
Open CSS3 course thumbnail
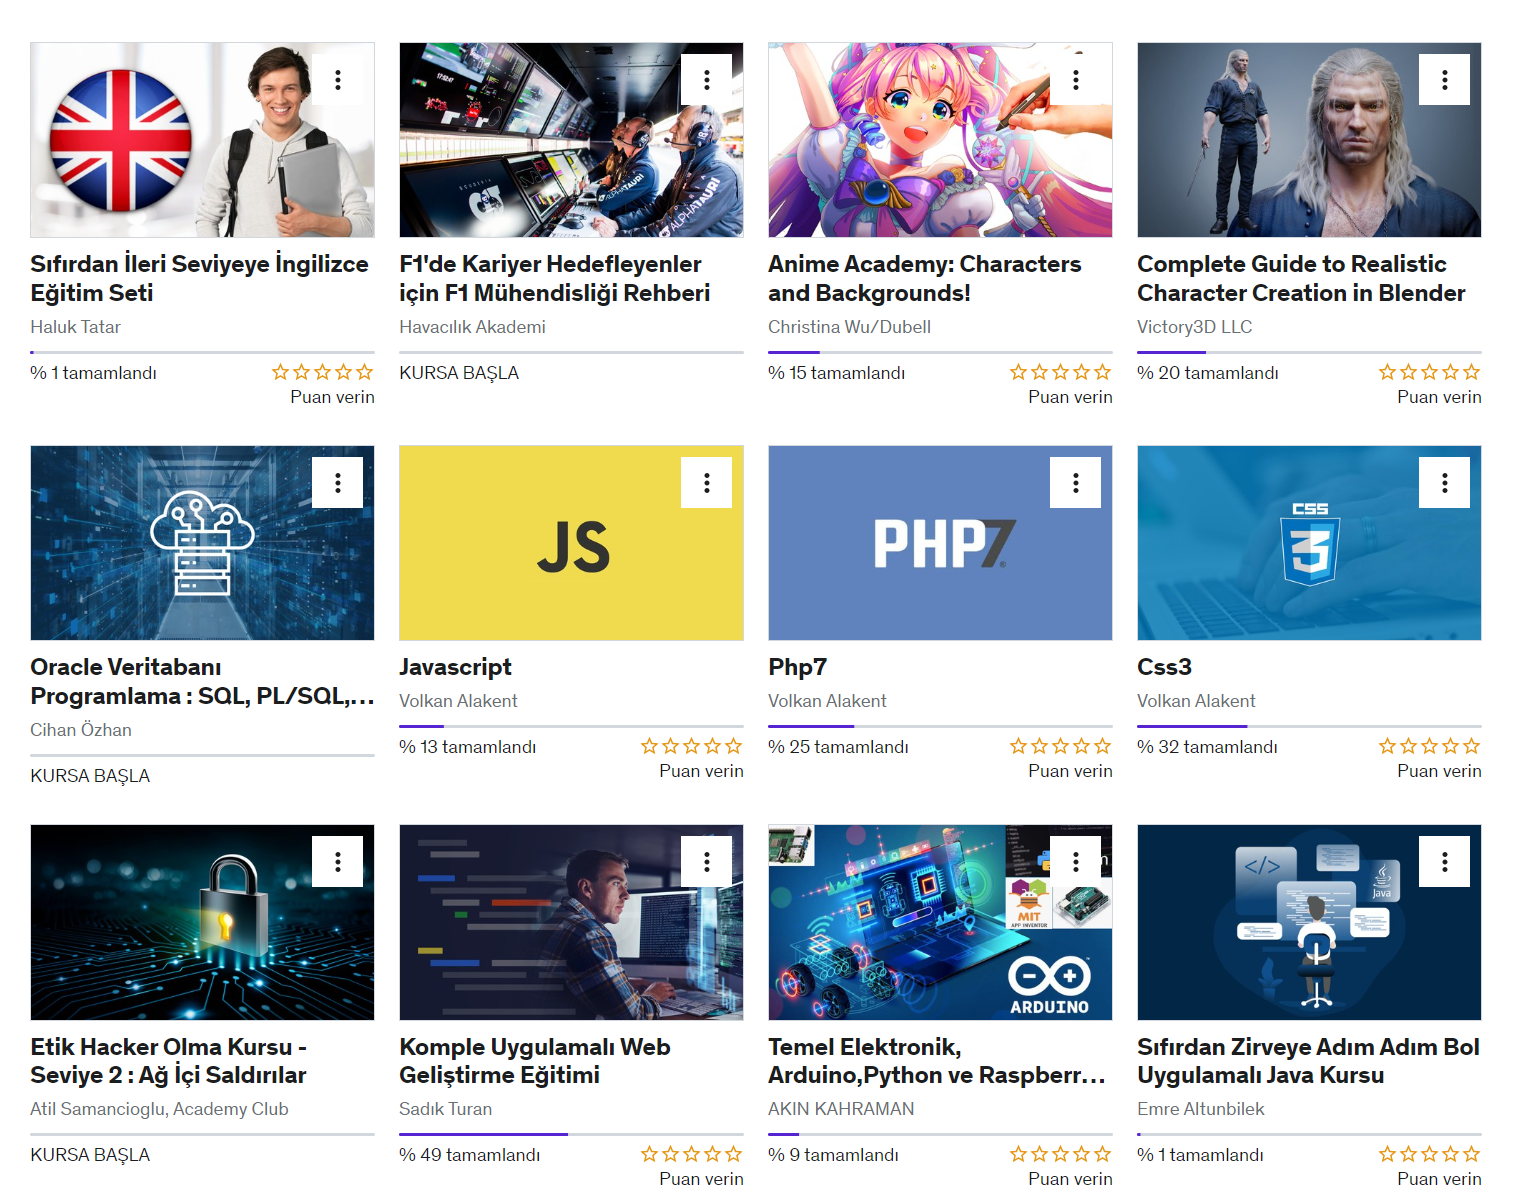click(1309, 543)
